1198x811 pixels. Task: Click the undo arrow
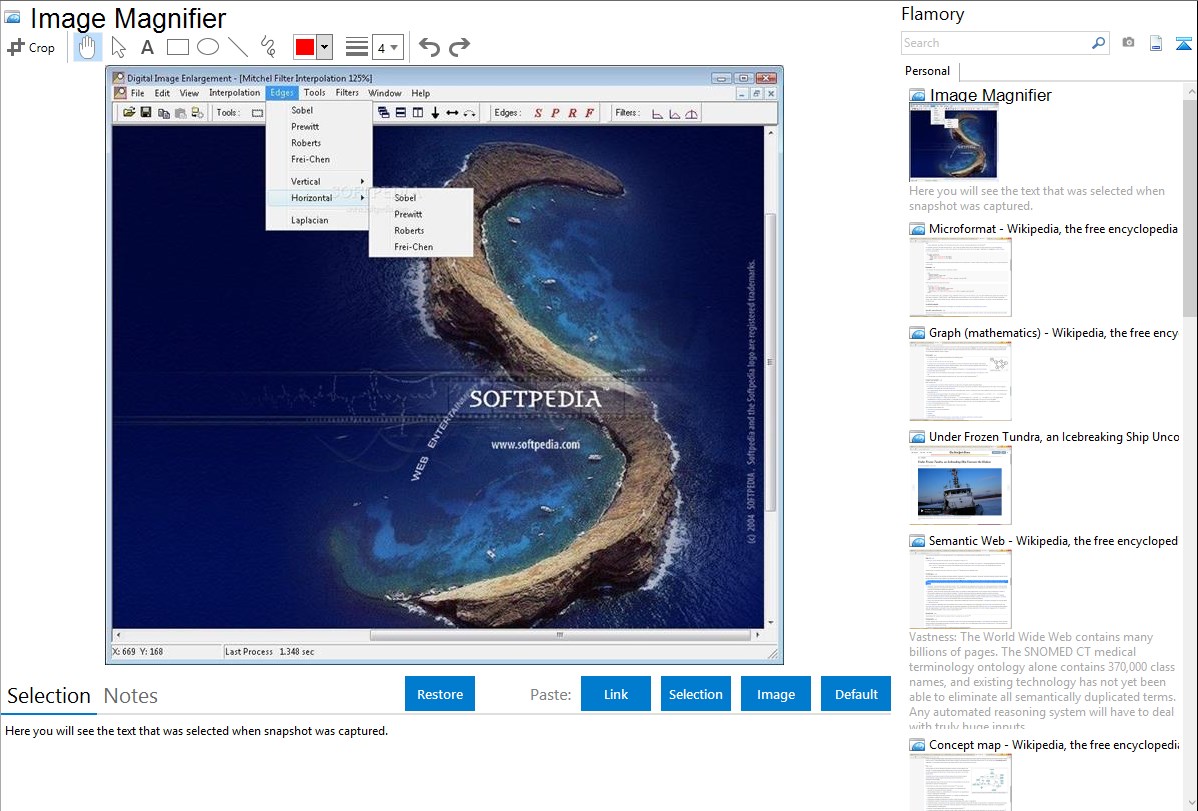coord(429,47)
